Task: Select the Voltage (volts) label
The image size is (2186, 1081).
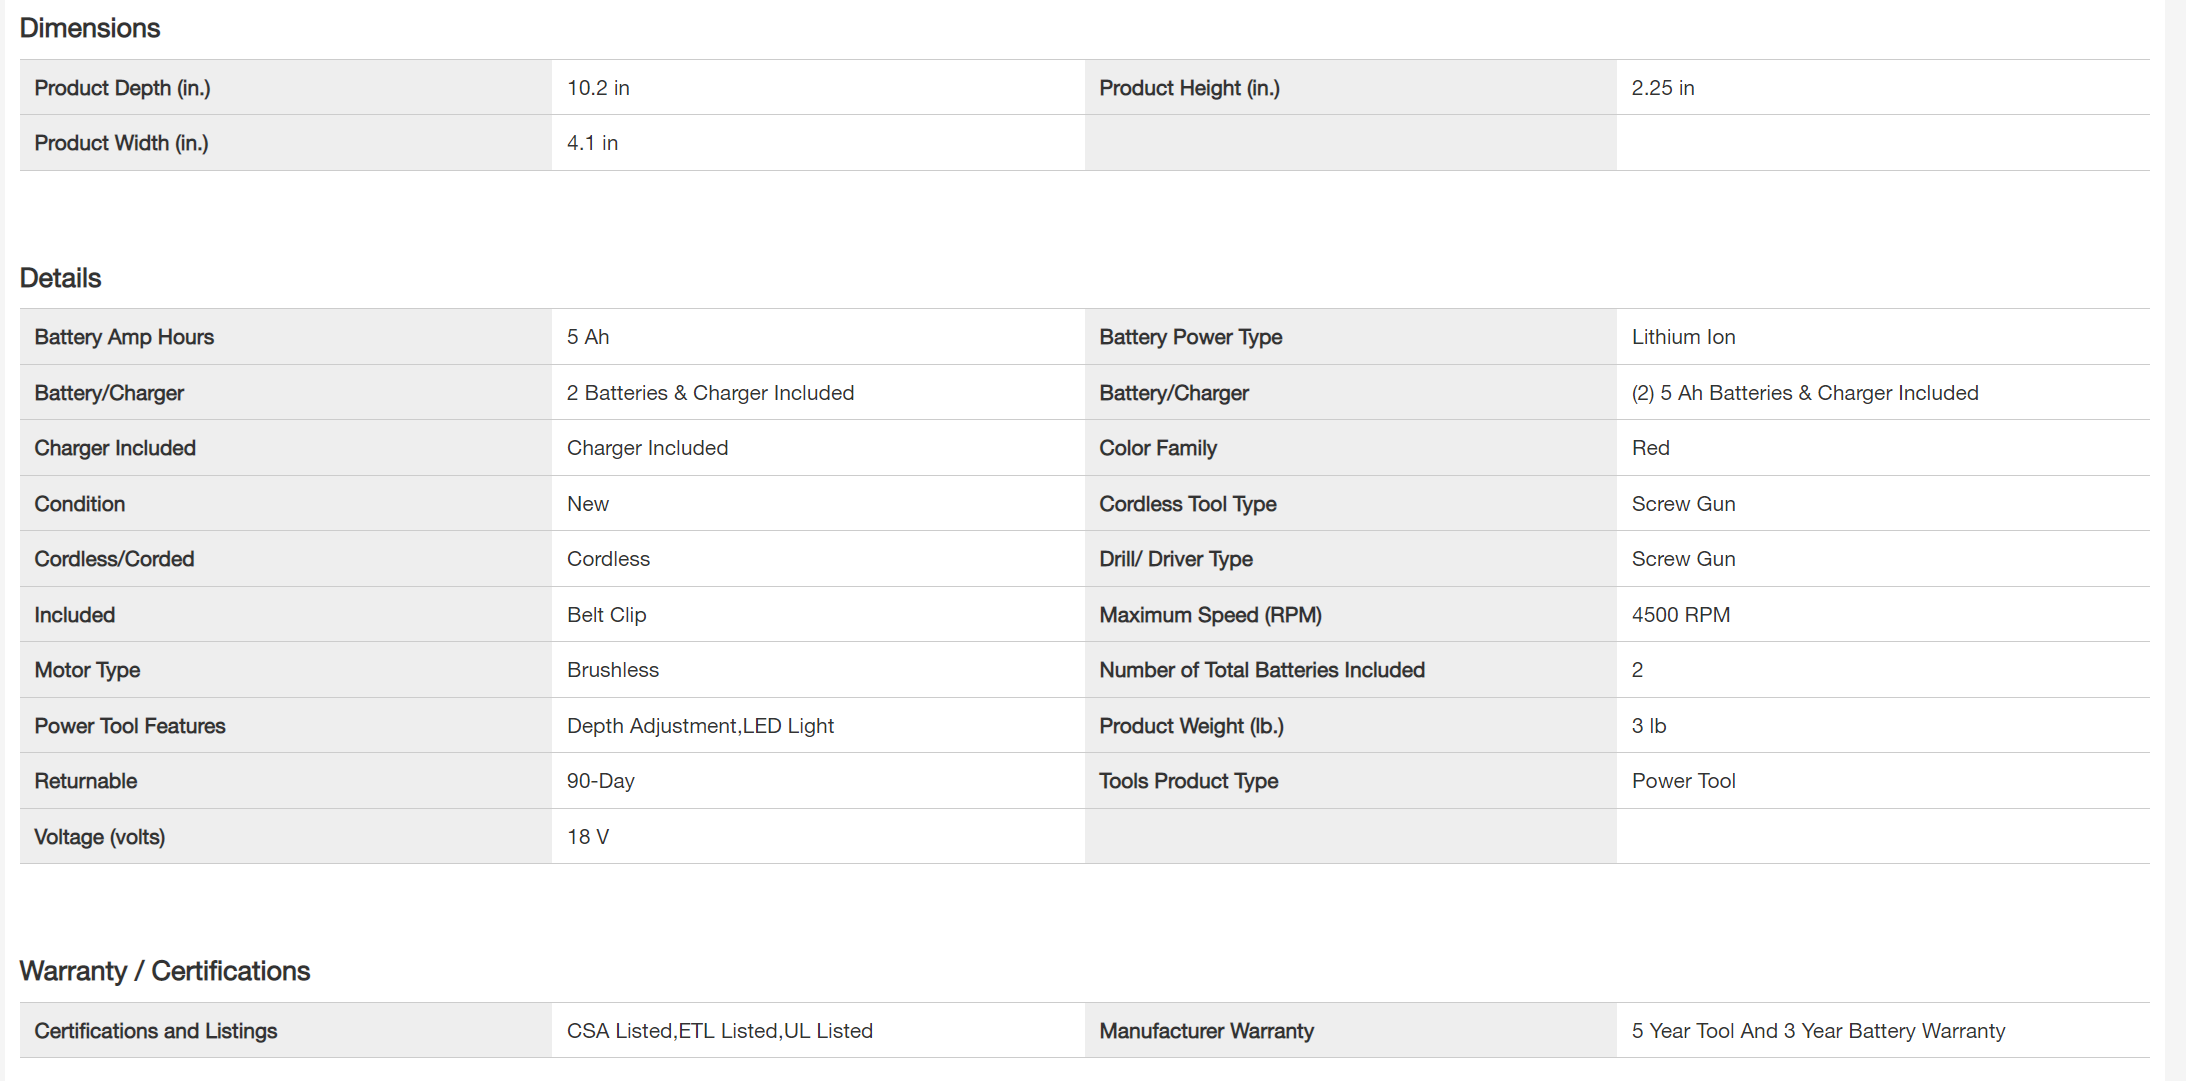Action: [100, 837]
